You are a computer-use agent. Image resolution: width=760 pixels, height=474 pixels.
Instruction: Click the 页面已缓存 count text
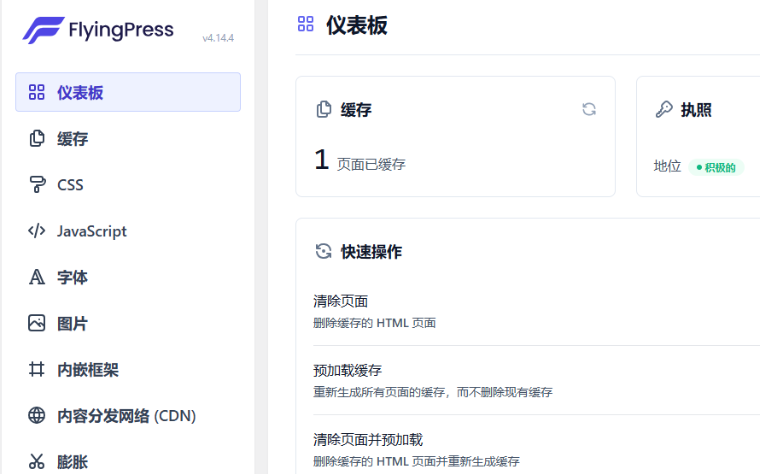click(371, 165)
